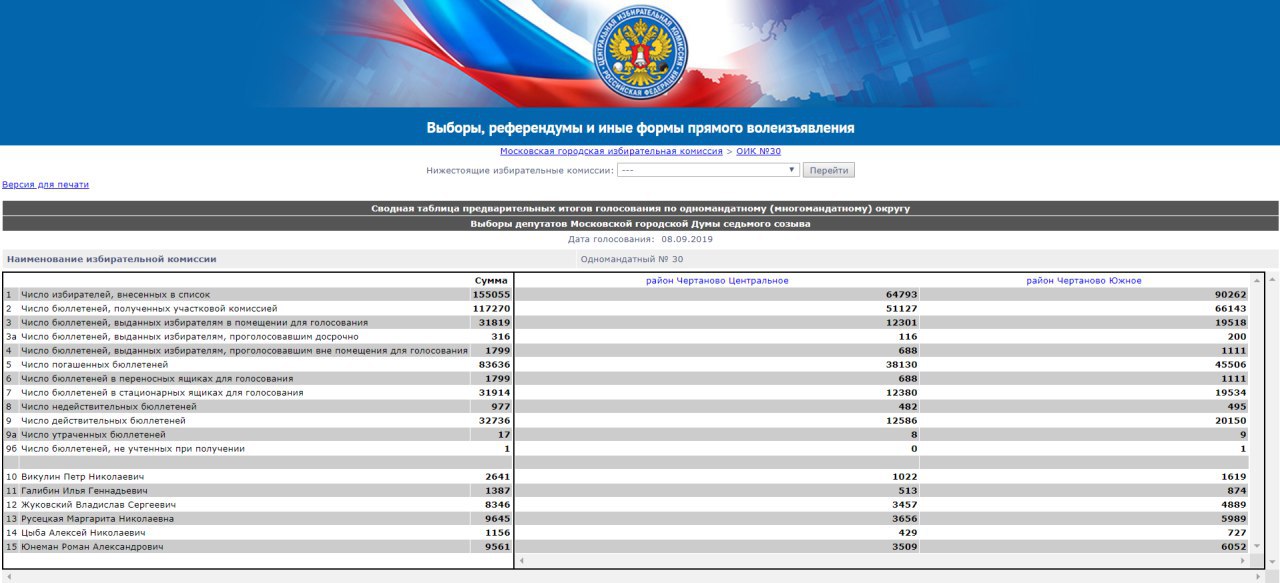
Task: Click the table's horizontal scrollbar left arrow
Action: coord(522,561)
